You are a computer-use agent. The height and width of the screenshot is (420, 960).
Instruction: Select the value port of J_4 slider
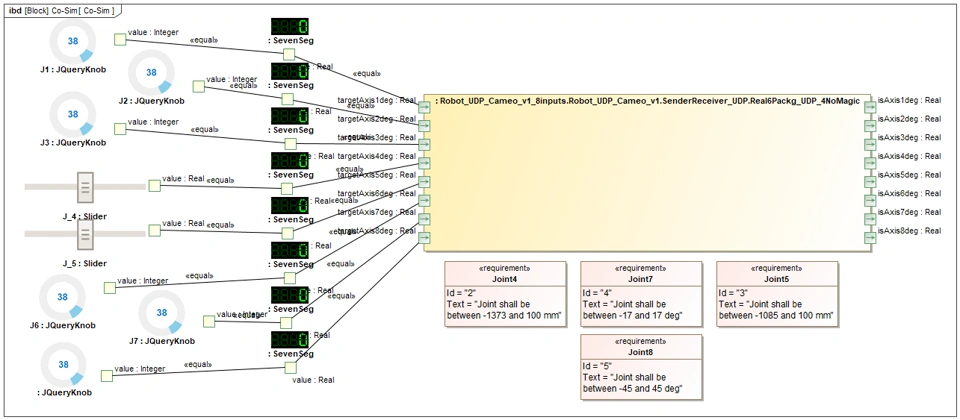coord(154,186)
